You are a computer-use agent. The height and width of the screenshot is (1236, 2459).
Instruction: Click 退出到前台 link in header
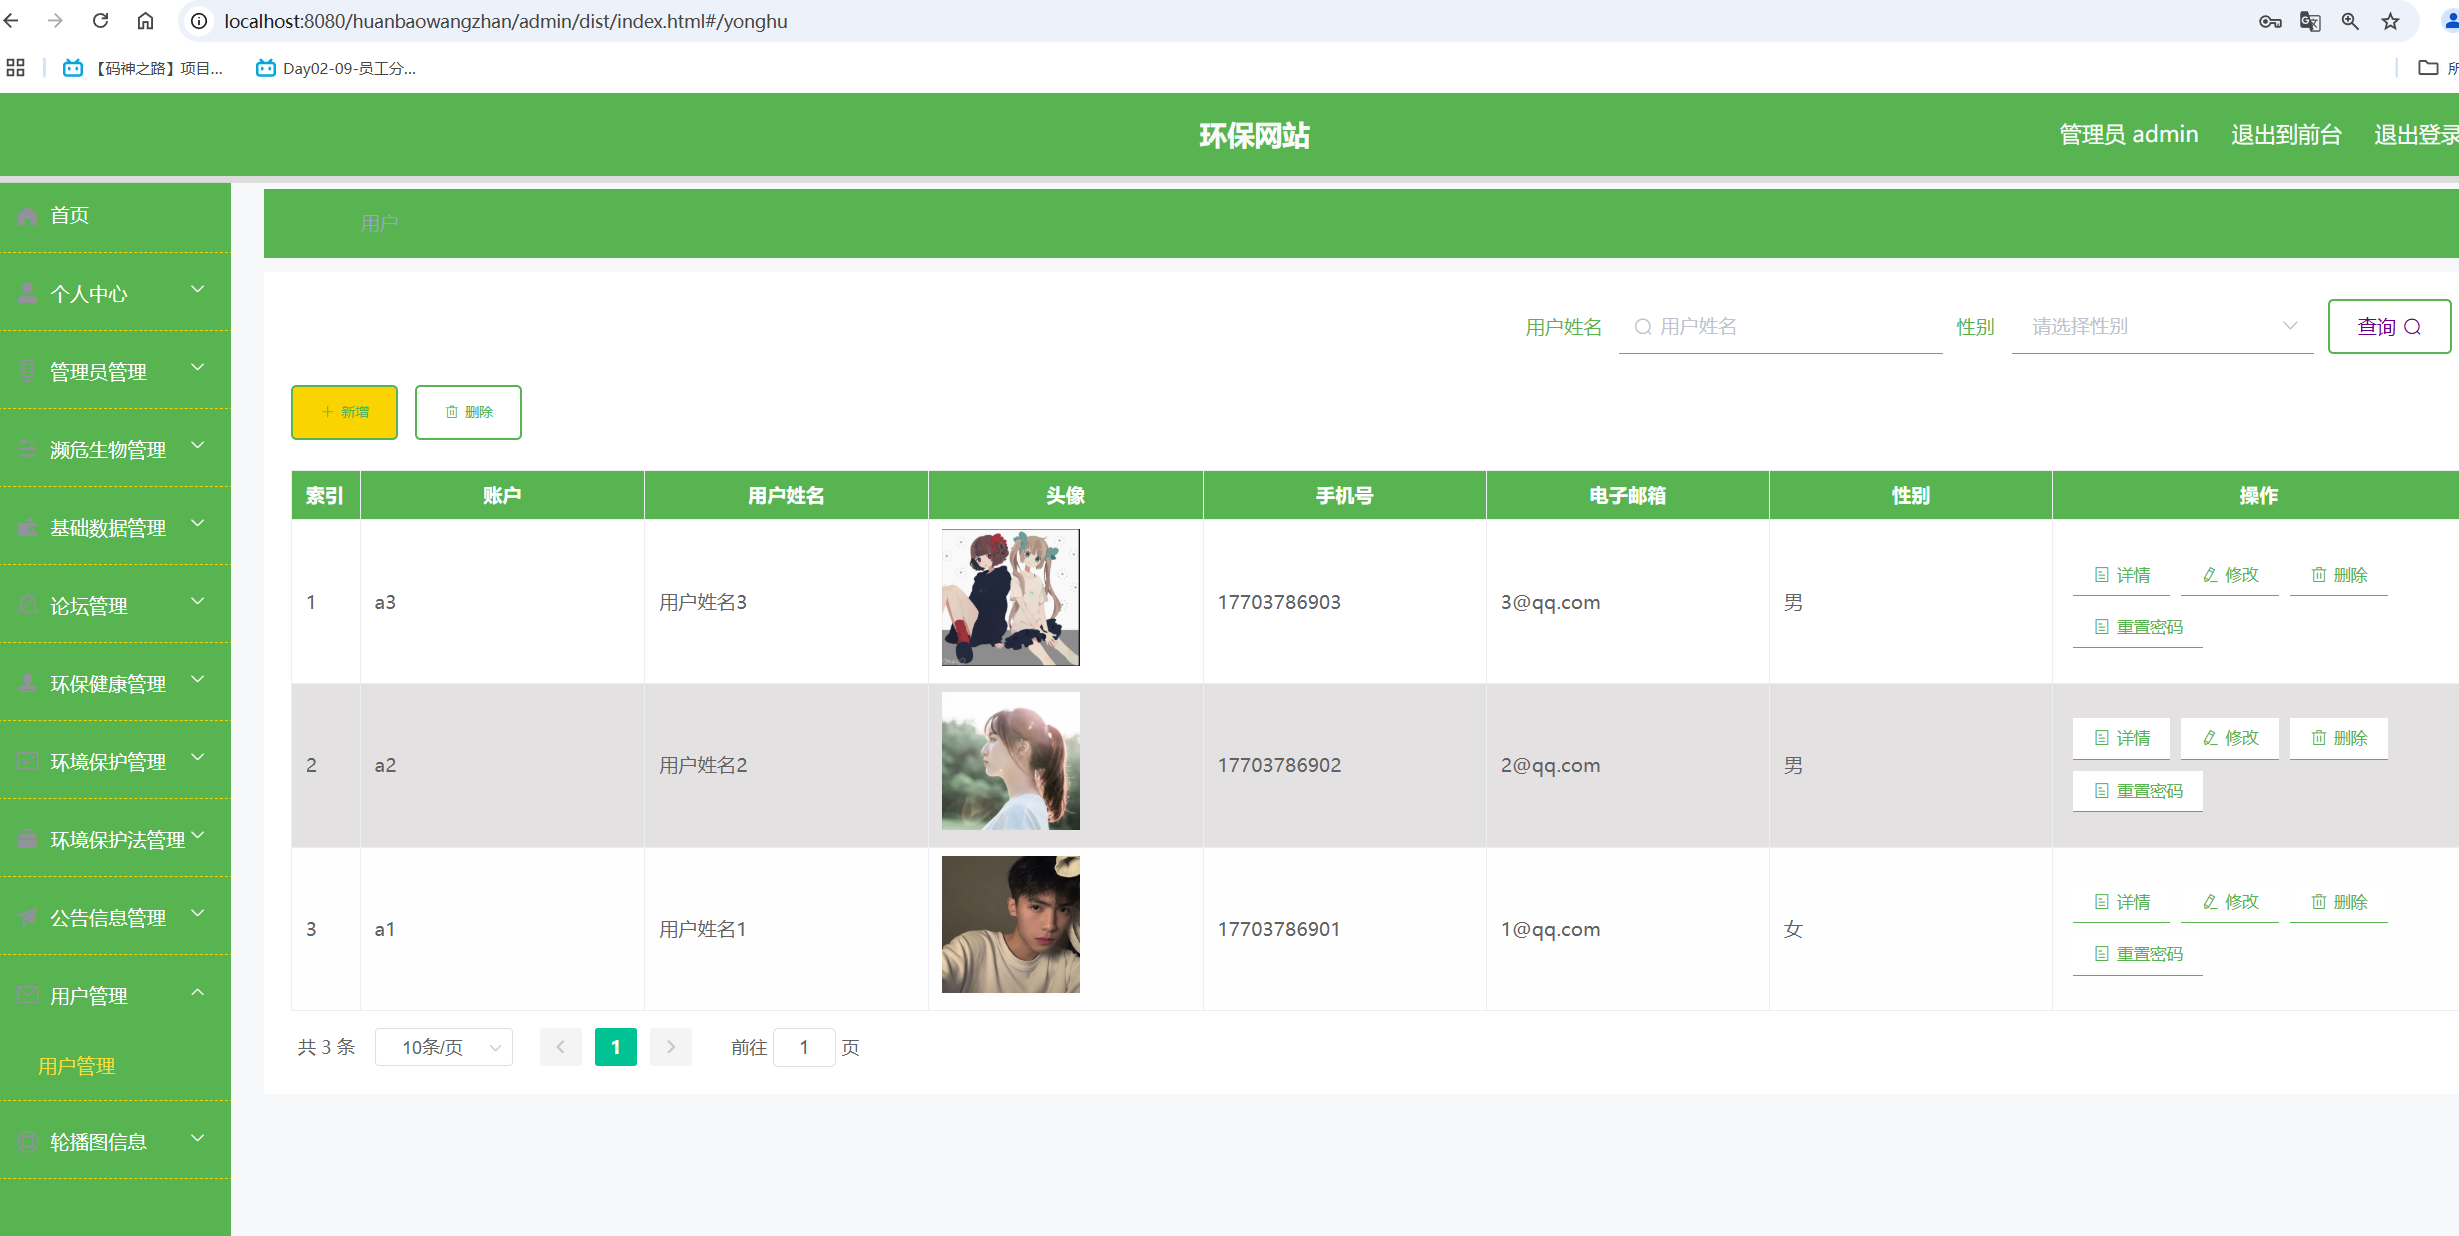(2286, 134)
